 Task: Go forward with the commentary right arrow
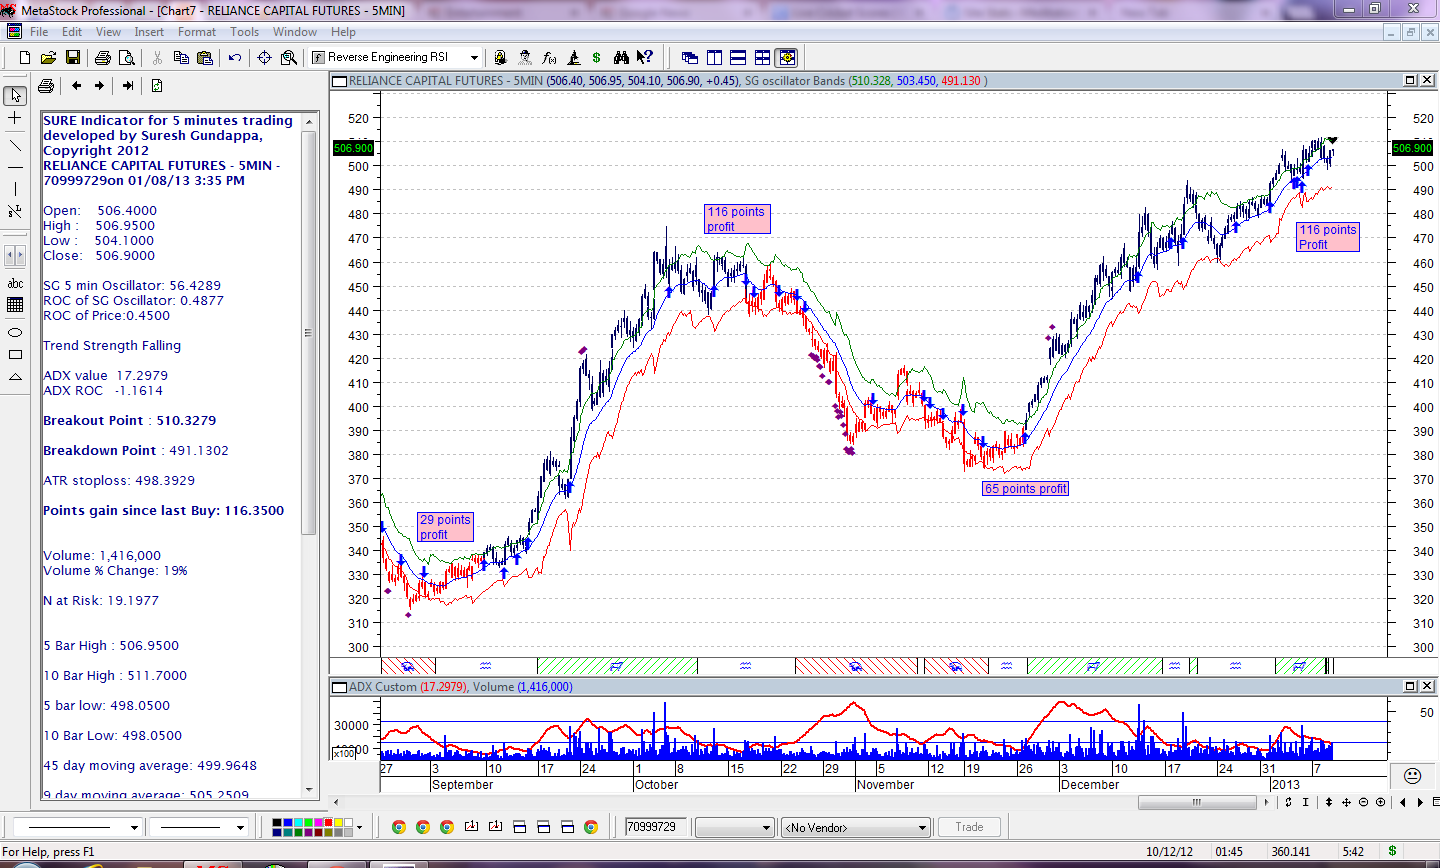tap(99, 86)
